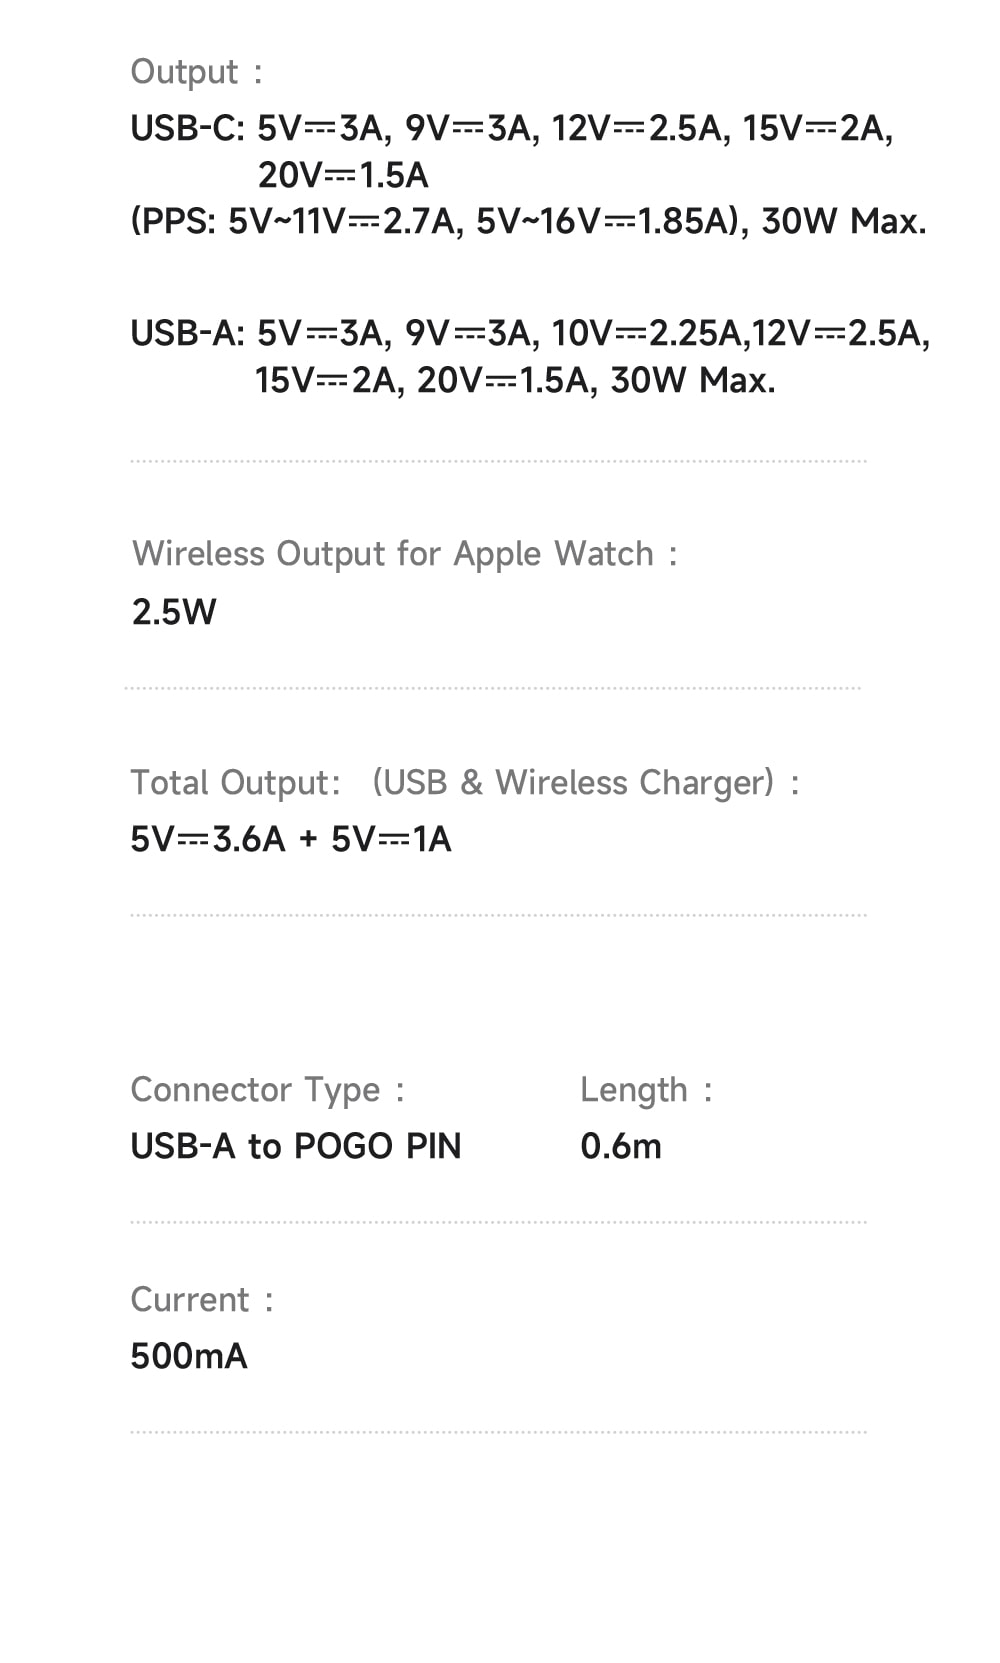Image resolution: width=1000 pixels, height=1663 pixels.
Task: Click the "Length :" label
Action: pos(646,1089)
